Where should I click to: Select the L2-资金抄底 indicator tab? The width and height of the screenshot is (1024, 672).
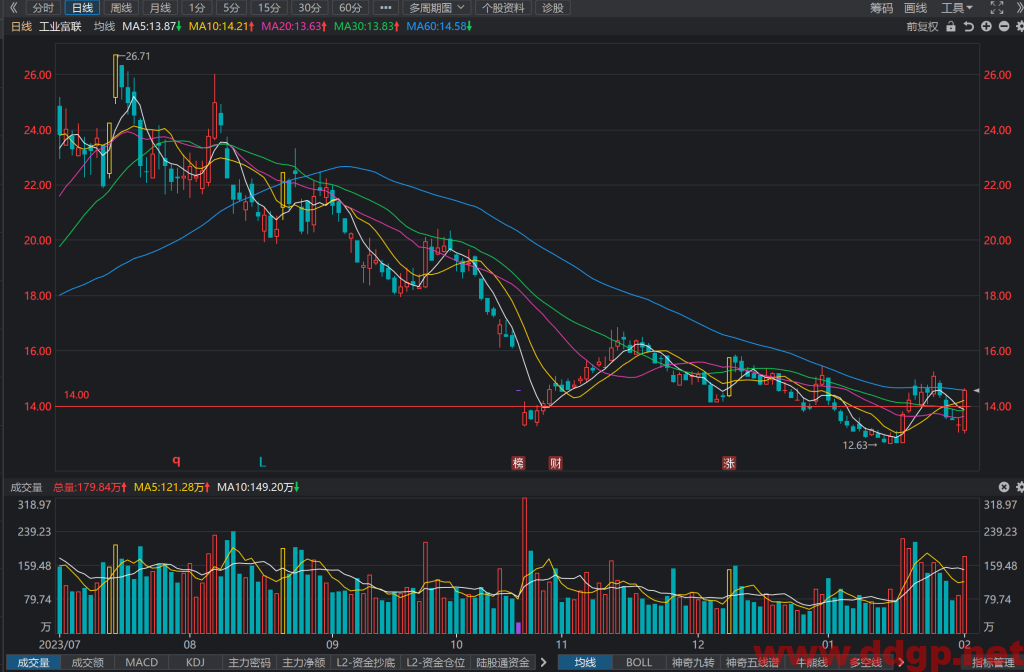coord(365,662)
